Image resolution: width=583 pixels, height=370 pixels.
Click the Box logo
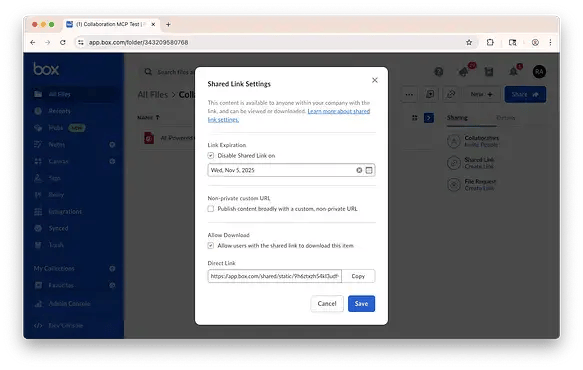(46, 69)
